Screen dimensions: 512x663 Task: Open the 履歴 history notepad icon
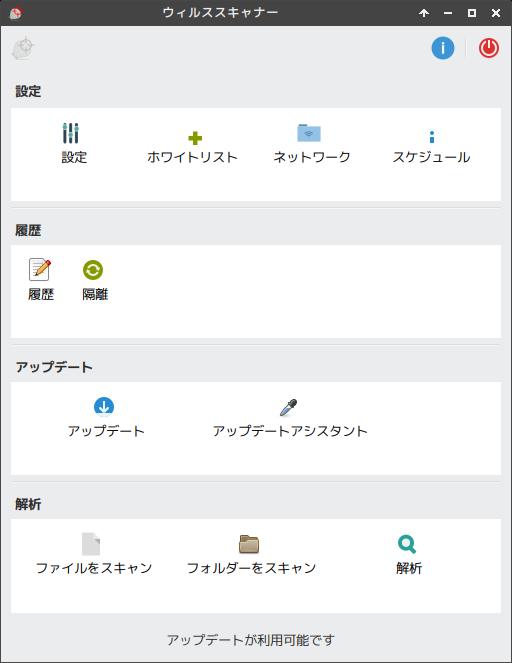click(40, 269)
